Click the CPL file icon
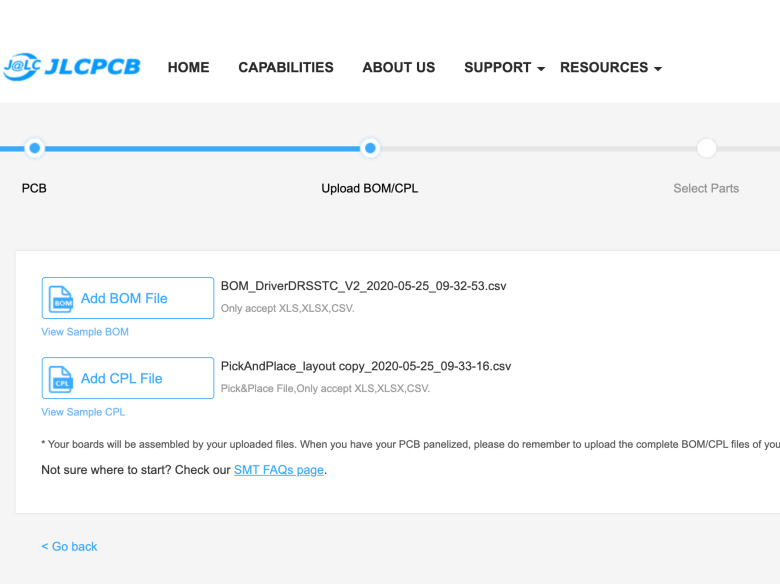The height and width of the screenshot is (584, 780). tap(61, 379)
